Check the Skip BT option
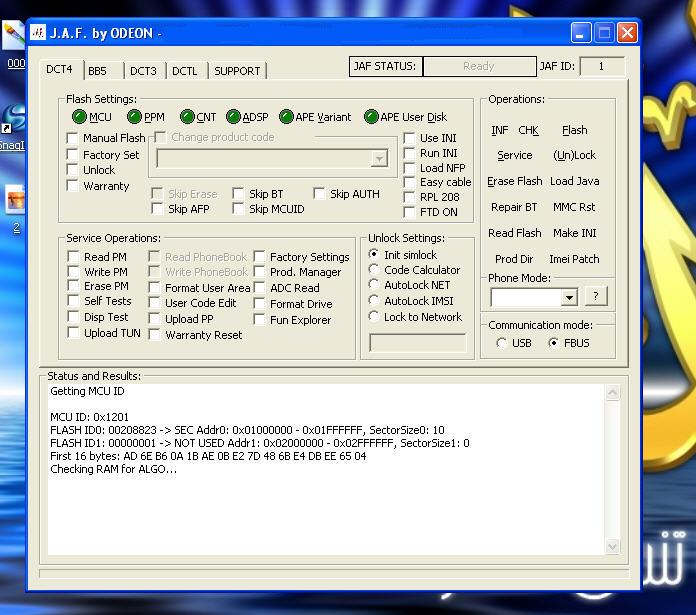The image size is (696, 615). tap(238, 193)
